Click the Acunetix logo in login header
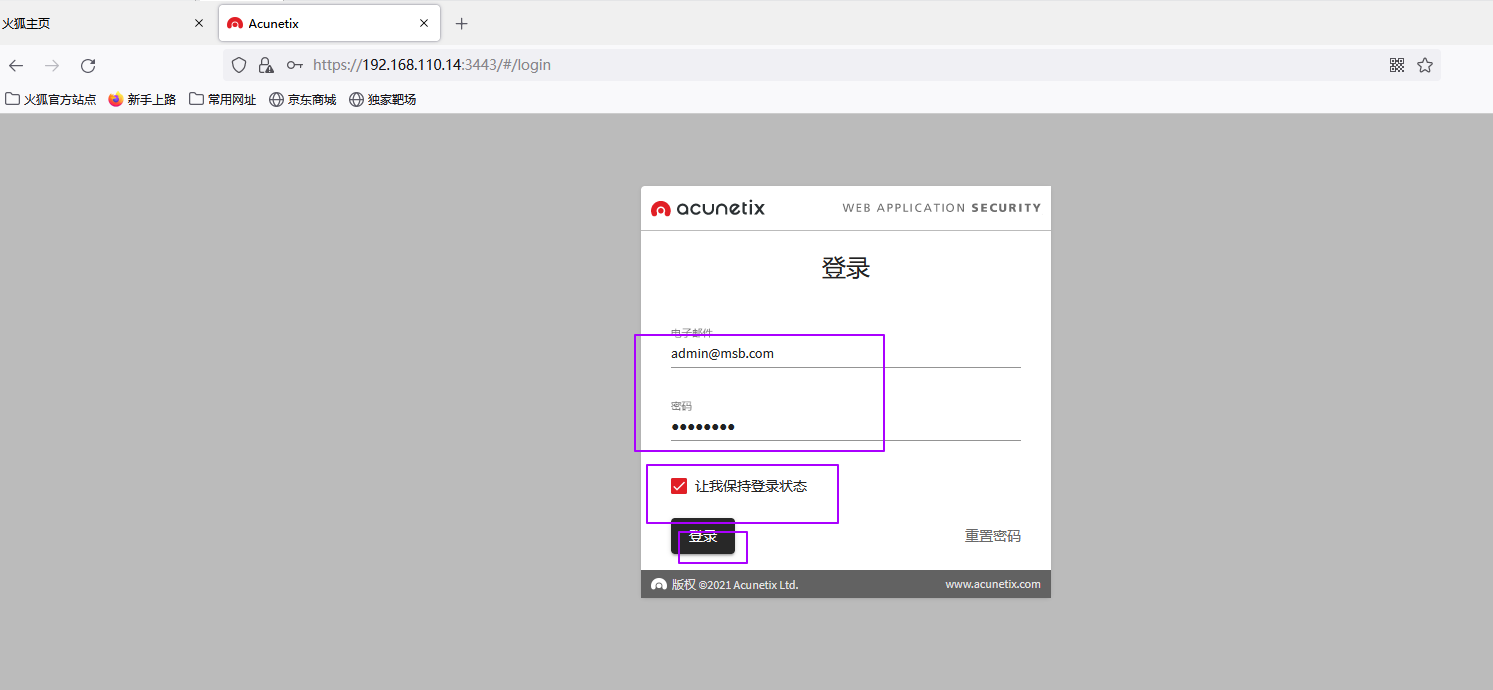 708,208
